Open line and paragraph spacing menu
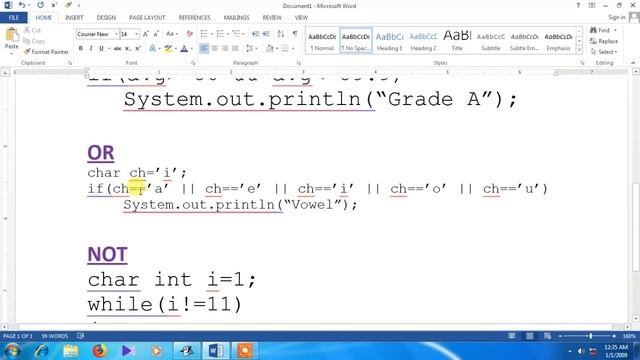 250,49
